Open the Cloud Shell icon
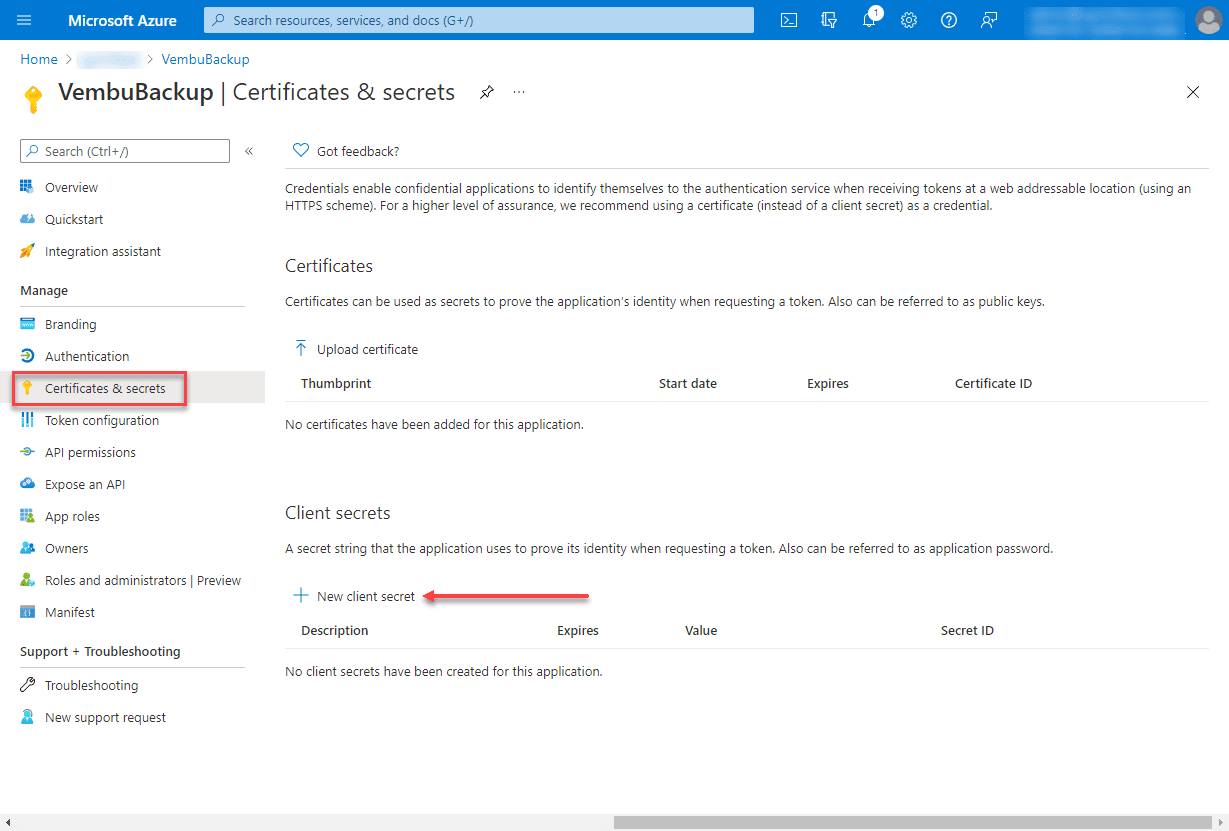 coord(789,20)
